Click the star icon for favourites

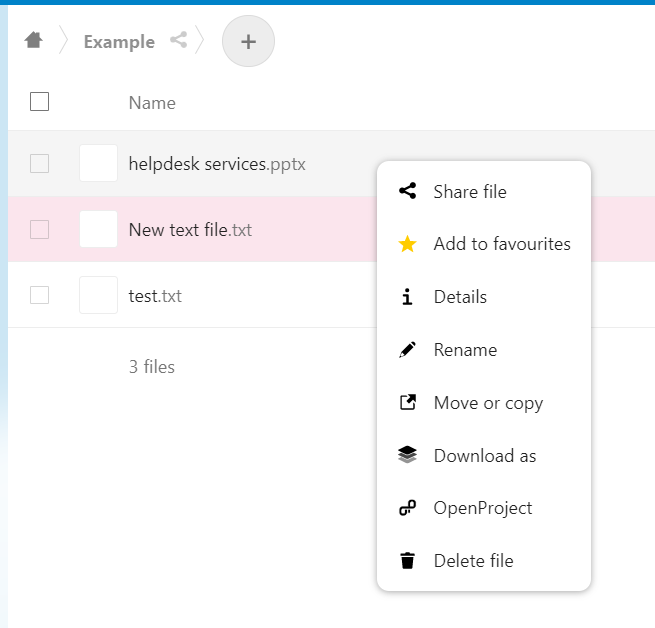[407, 244]
